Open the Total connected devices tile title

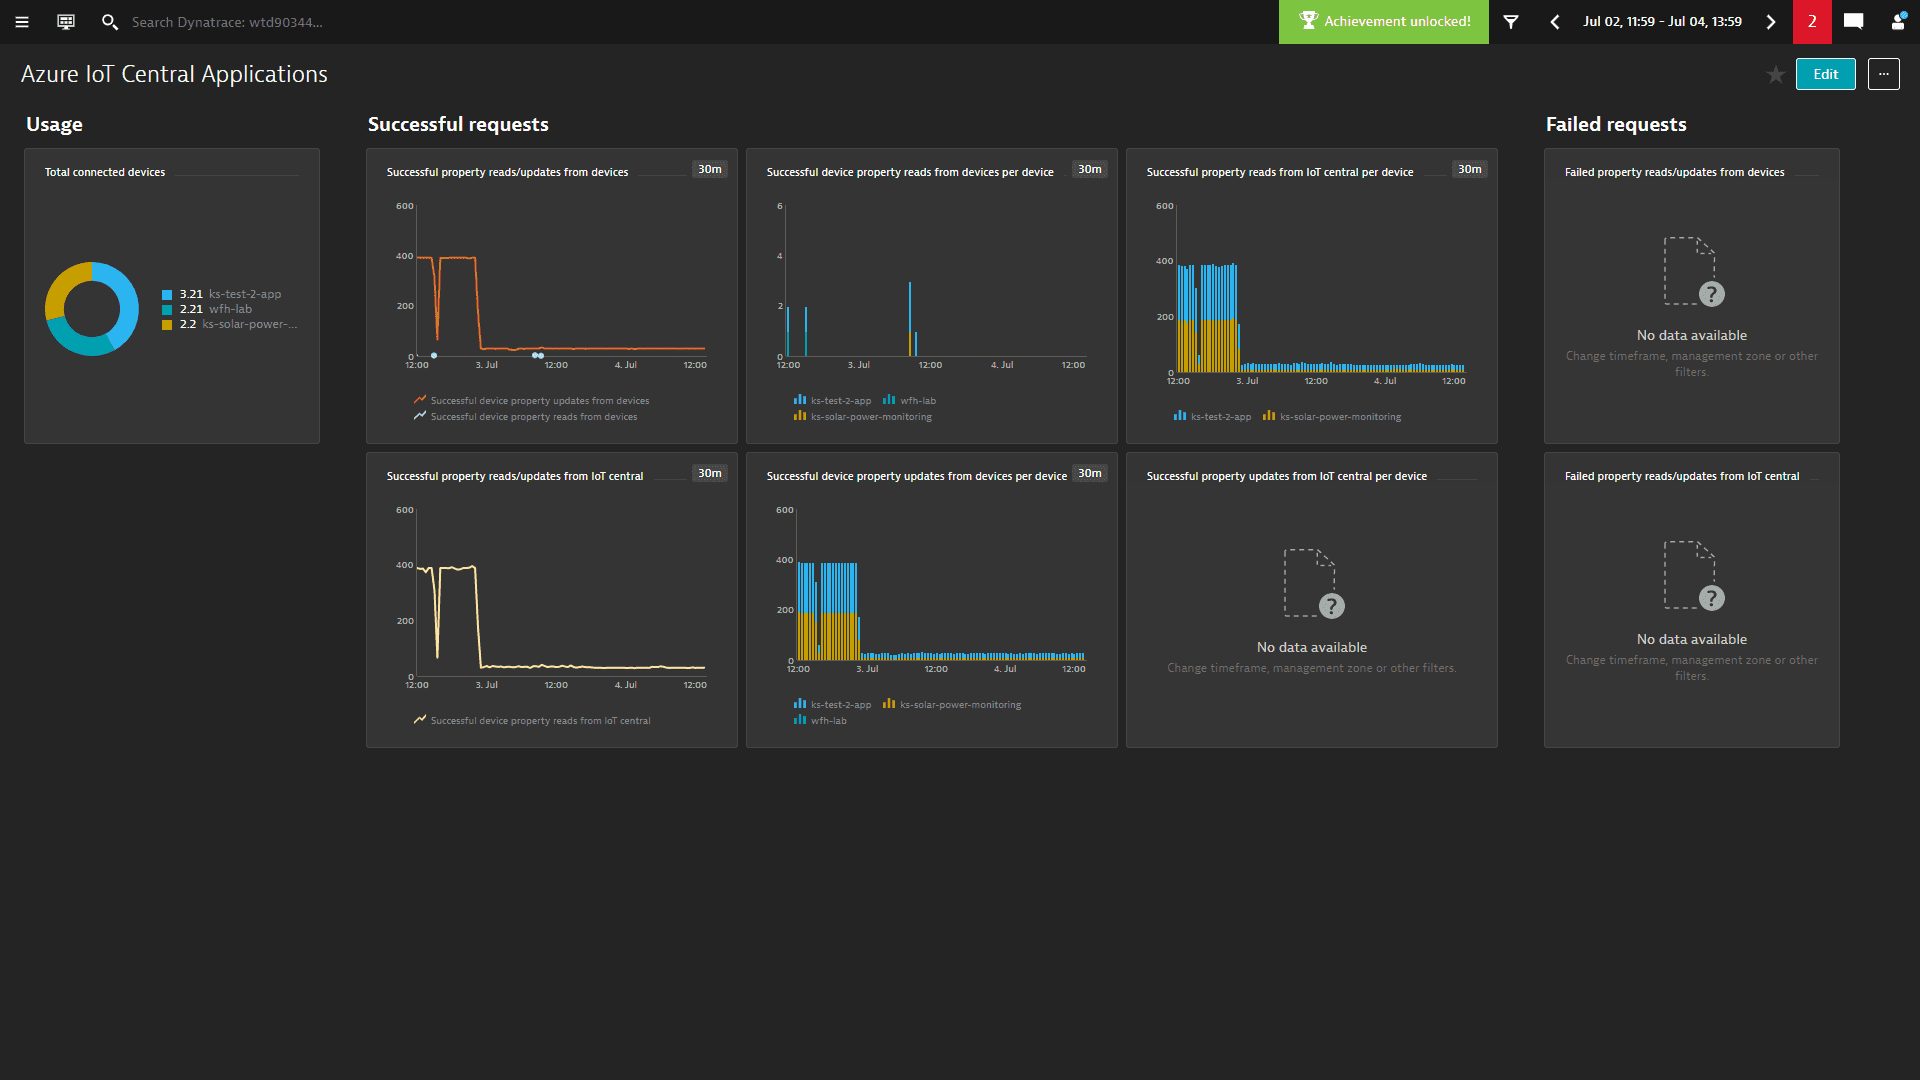105,172
